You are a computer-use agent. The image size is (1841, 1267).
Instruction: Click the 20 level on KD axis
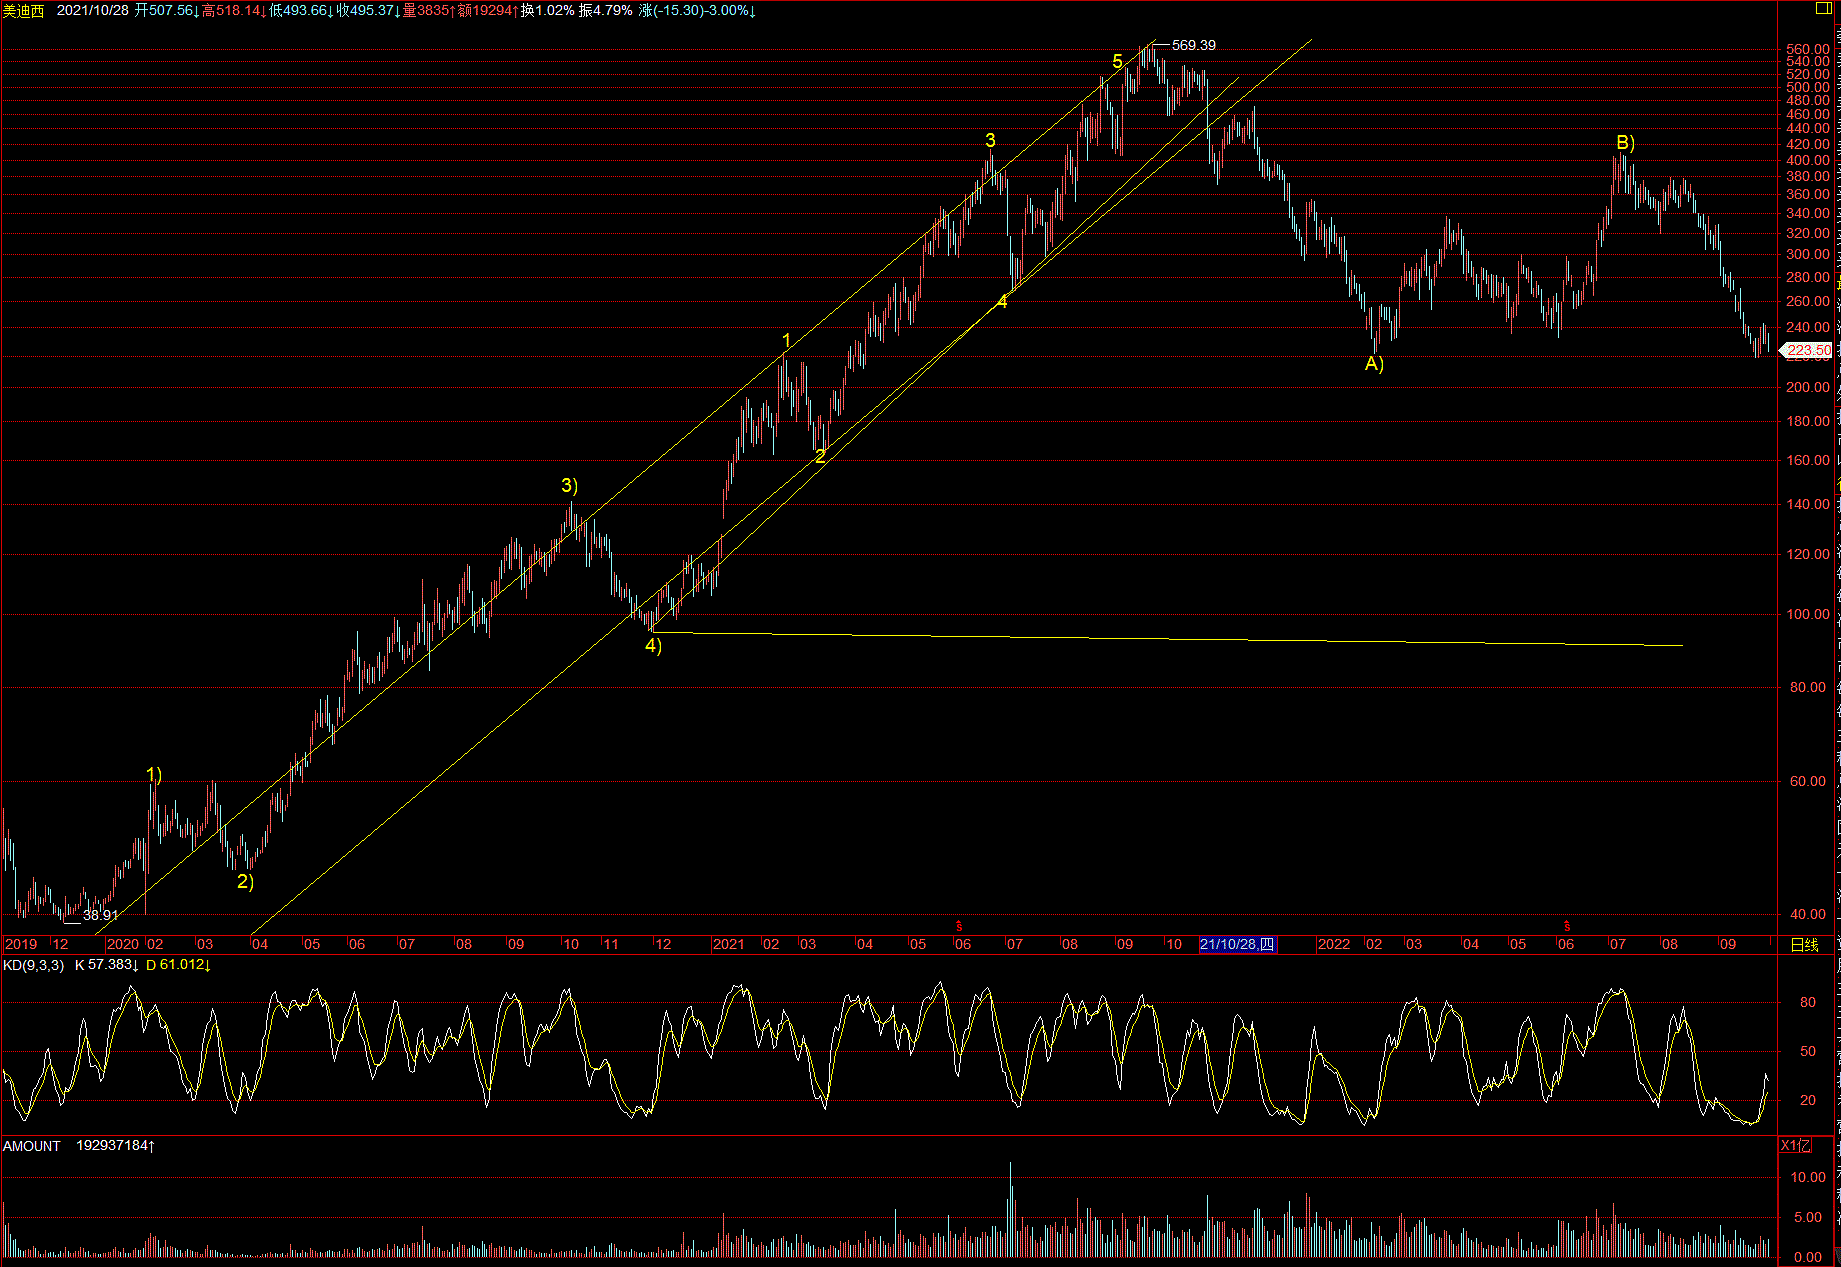tap(1808, 1100)
